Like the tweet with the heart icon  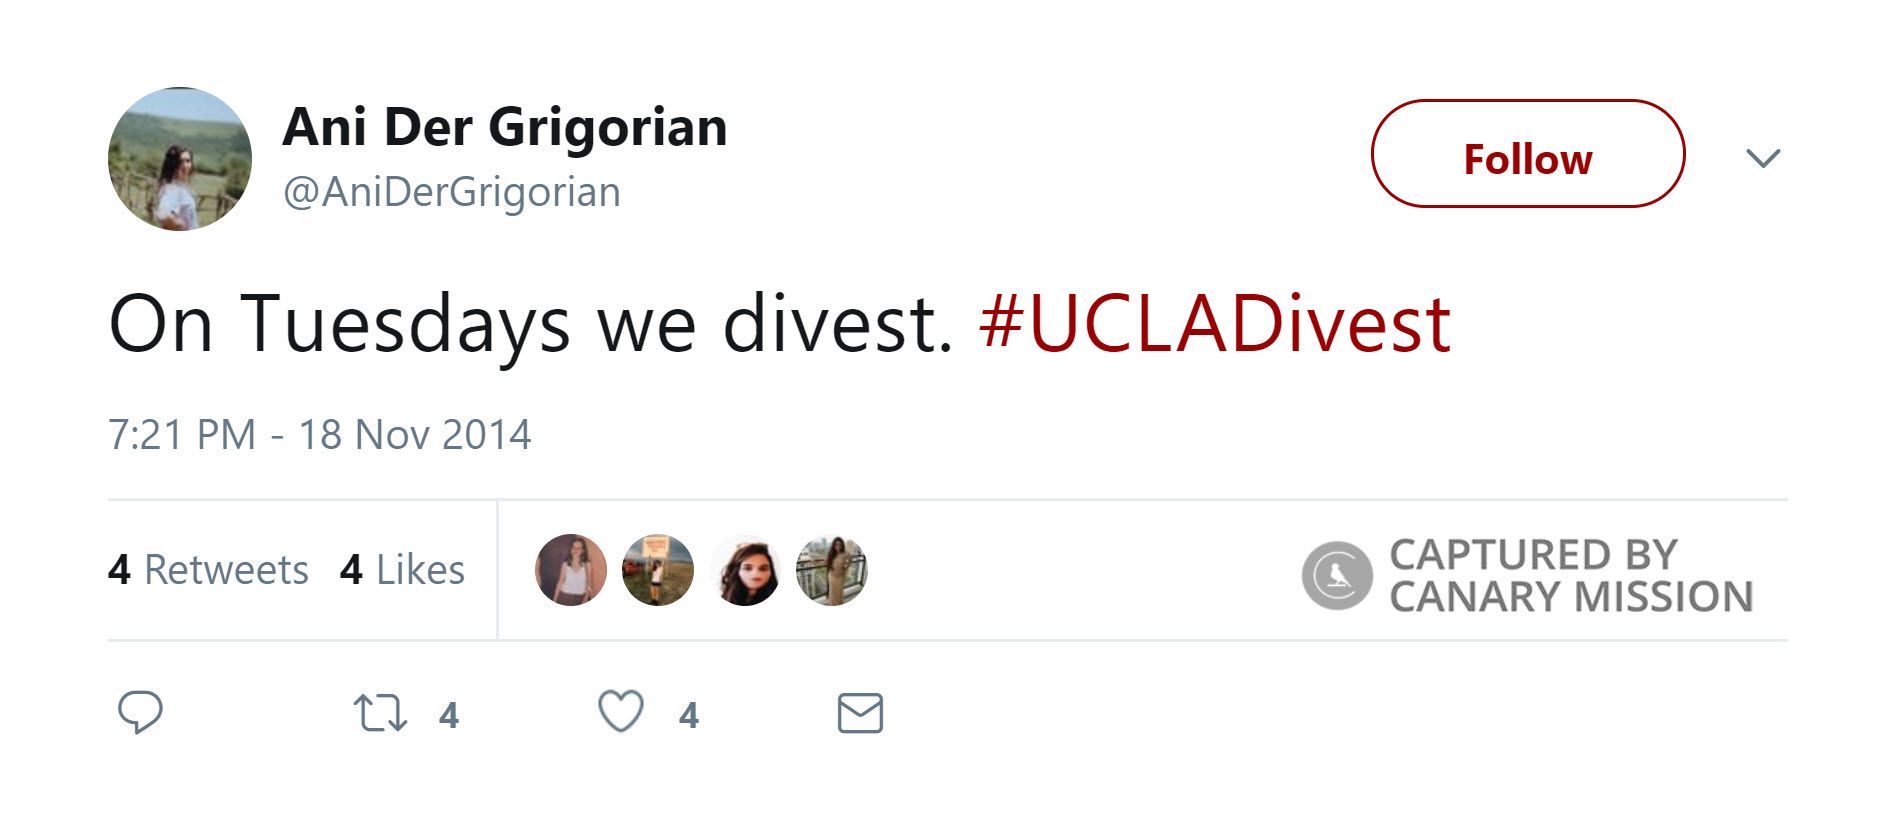point(620,712)
